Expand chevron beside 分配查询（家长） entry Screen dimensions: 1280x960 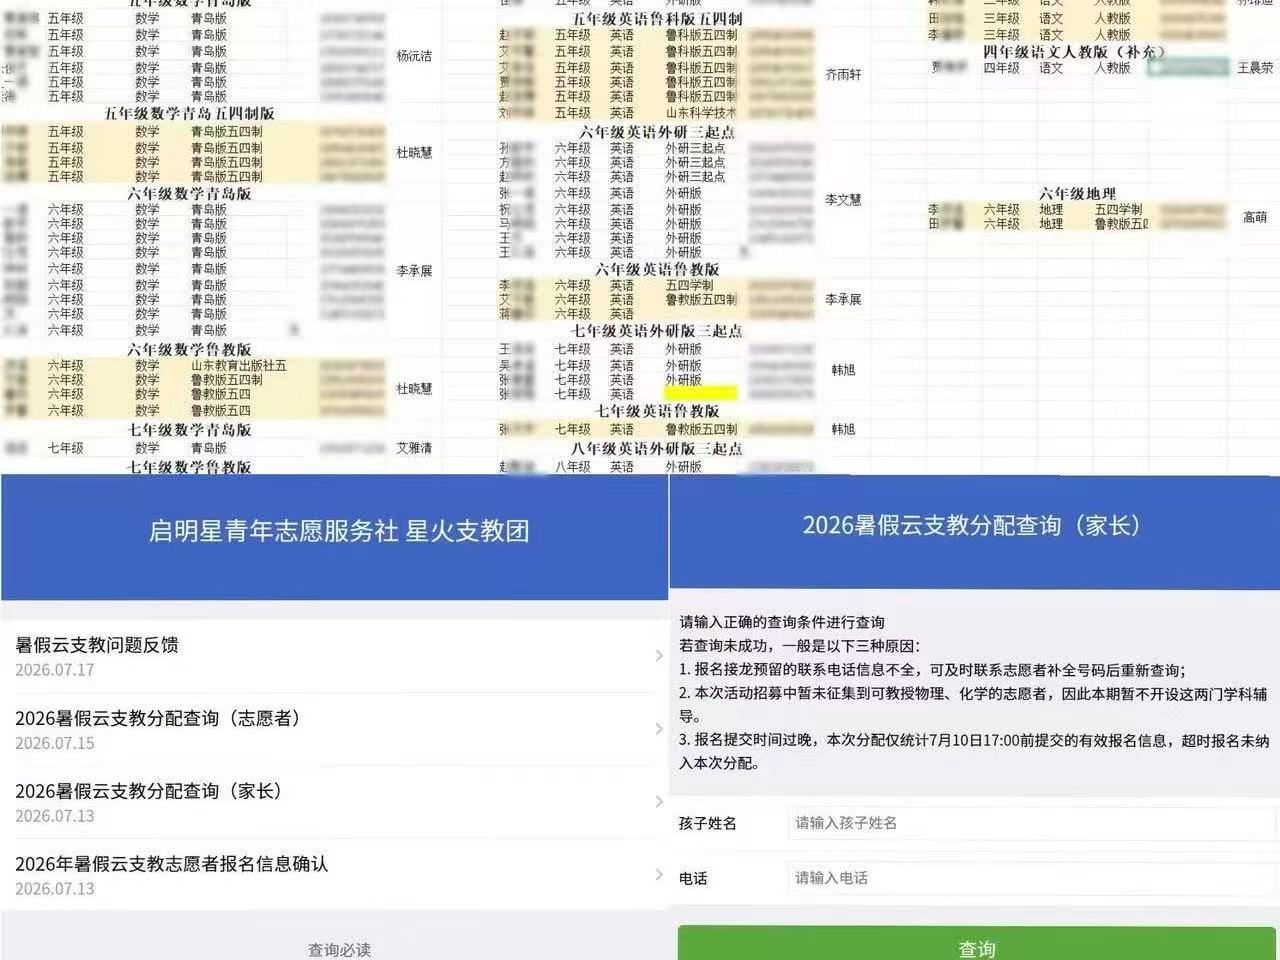click(x=658, y=802)
